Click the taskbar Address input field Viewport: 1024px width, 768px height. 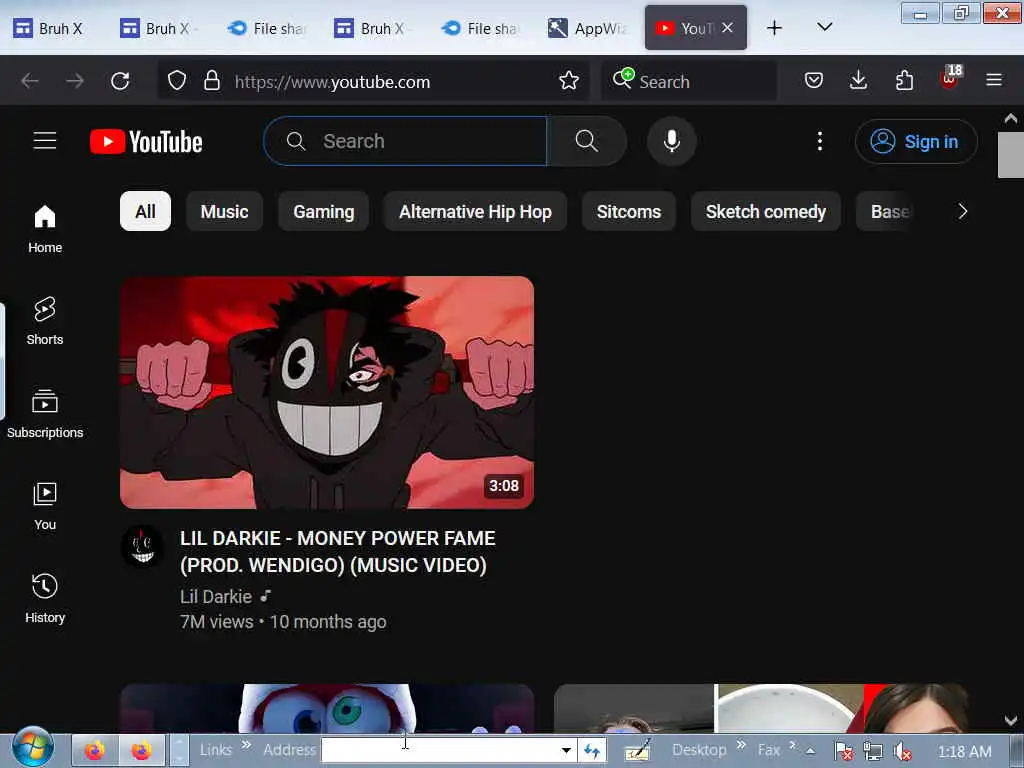click(440, 750)
